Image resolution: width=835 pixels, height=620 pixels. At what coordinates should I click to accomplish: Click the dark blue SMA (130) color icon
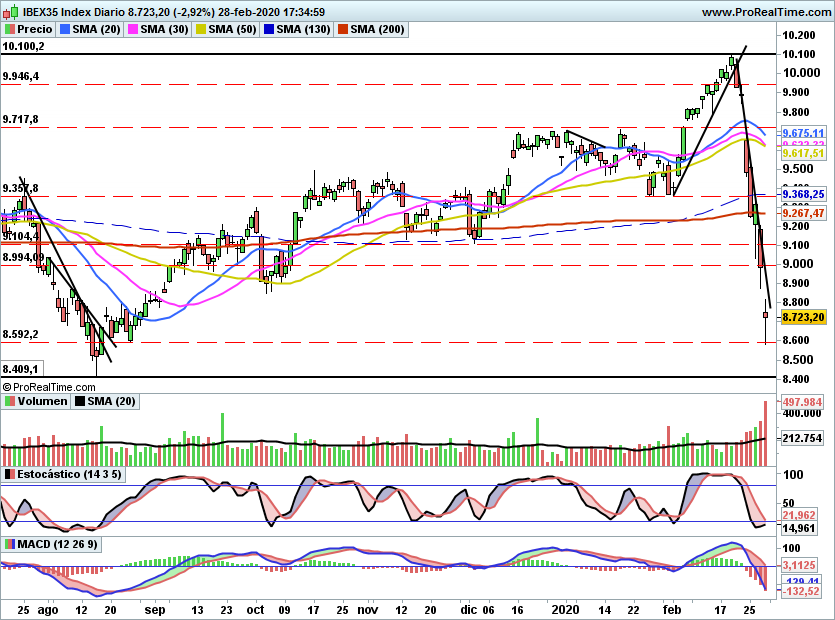pyautogui.click(x=268, y=29)
